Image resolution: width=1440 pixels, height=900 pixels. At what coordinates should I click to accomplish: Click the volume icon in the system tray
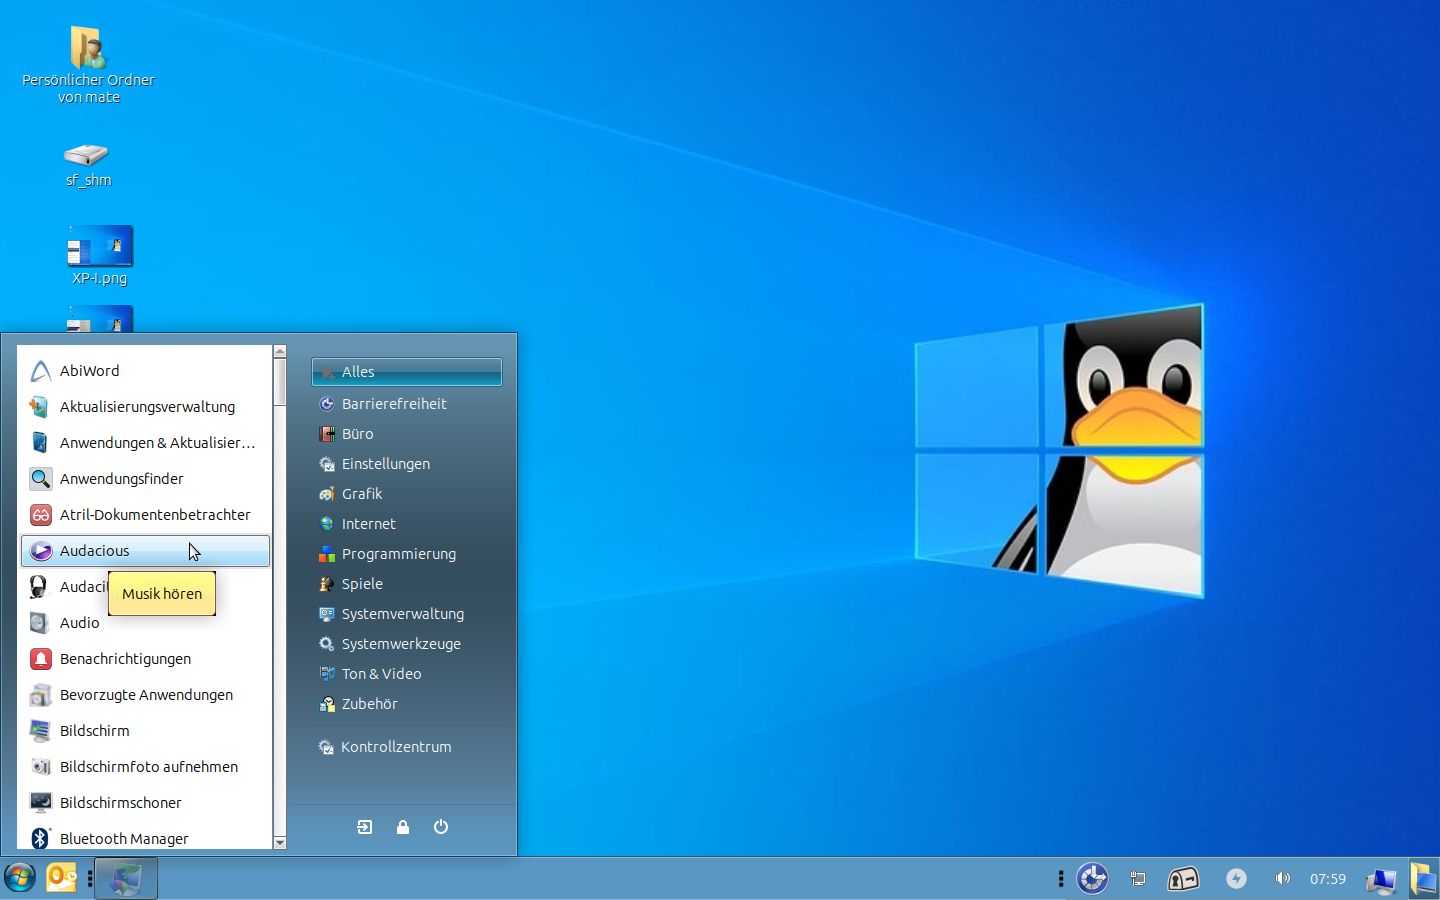[1283, 879]
